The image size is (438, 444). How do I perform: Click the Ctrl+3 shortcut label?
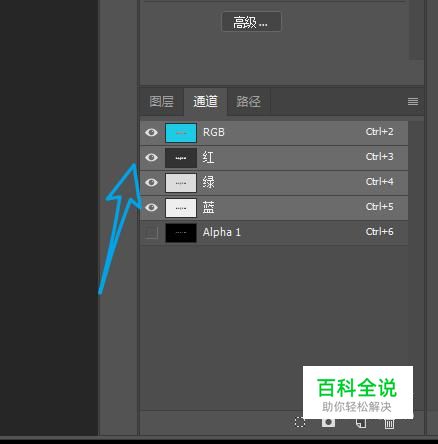pos(379,157)
